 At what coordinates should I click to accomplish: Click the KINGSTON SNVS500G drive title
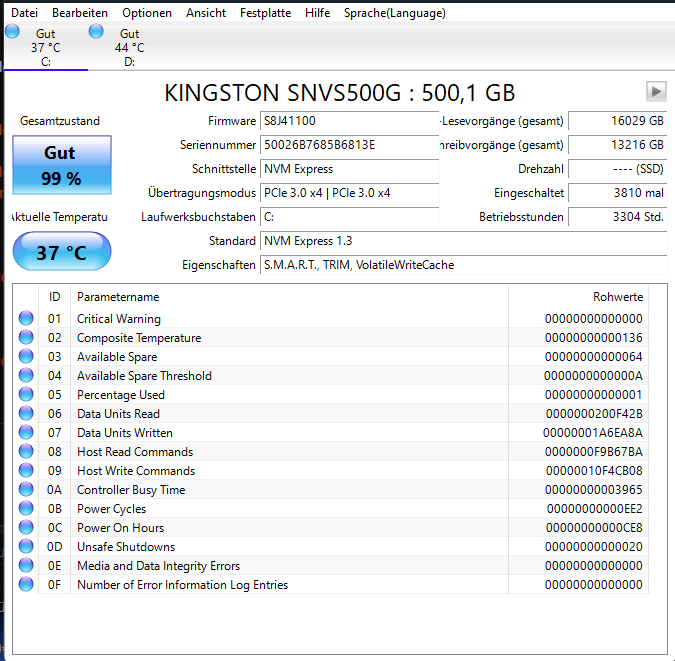pos(340,93)
